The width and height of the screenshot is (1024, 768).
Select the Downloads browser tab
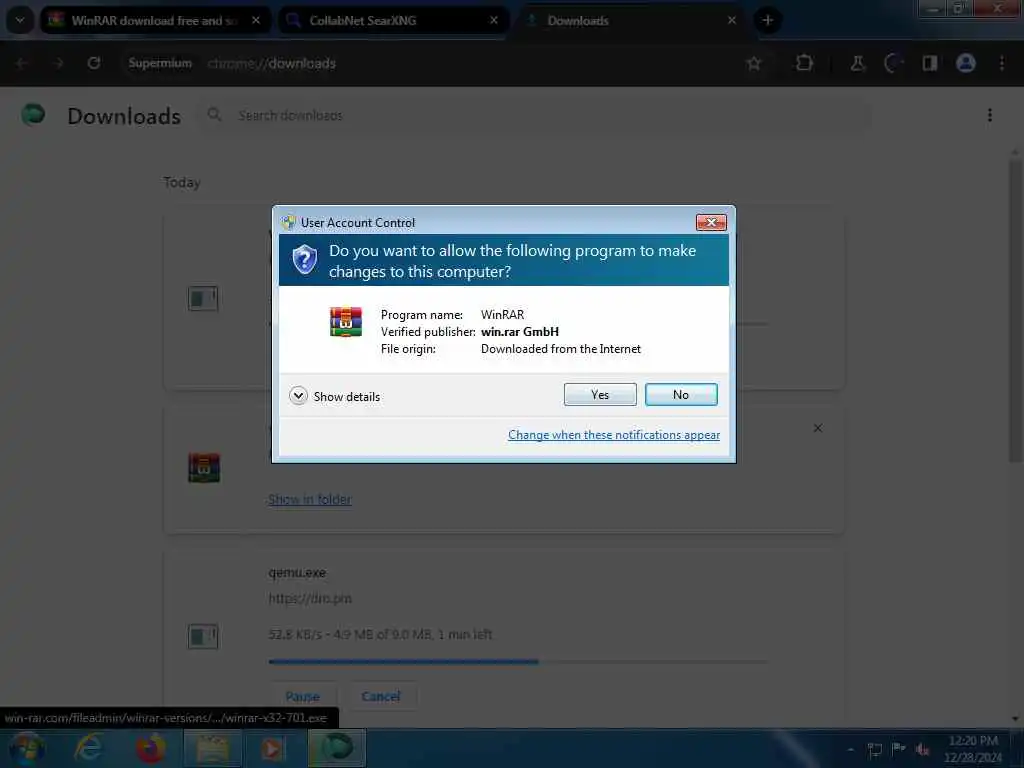click(630, 20)
